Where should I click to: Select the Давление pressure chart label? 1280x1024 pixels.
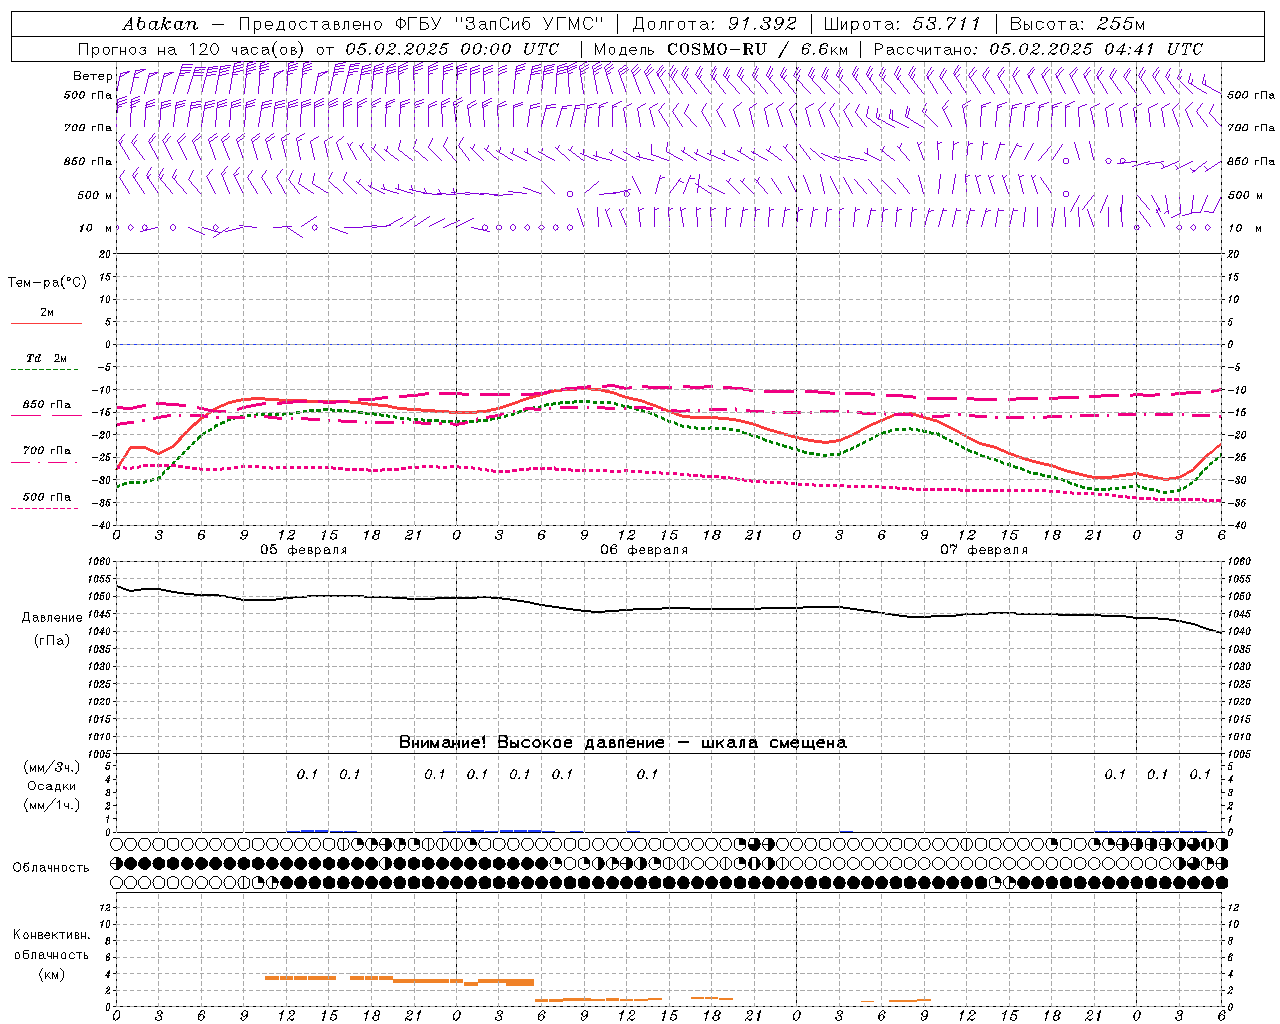[52, 618]
